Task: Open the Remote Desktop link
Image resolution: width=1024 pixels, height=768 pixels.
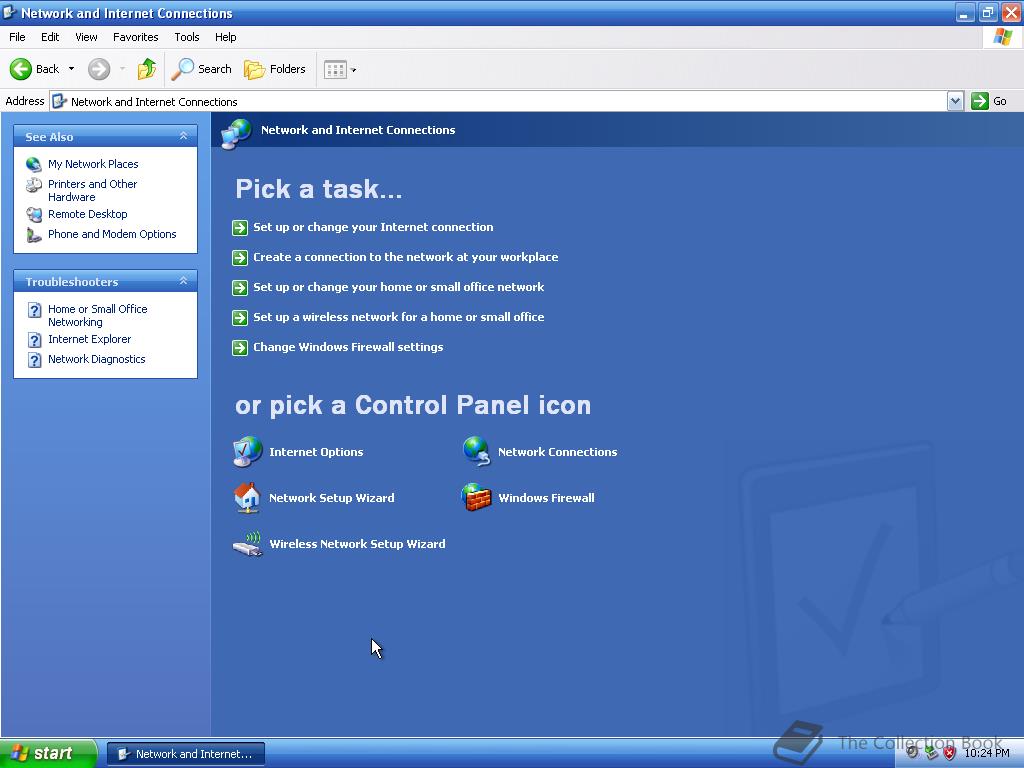Action: (88, 214)
